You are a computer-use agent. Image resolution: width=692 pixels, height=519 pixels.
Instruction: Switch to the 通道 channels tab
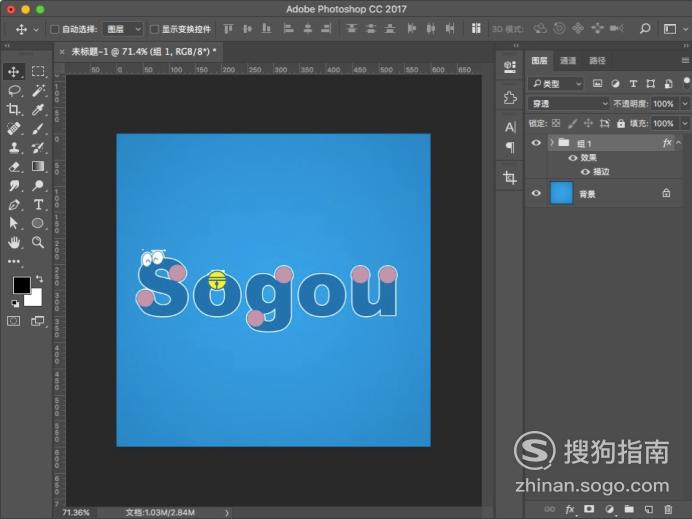pyautogui.click(x=568, y=60)
